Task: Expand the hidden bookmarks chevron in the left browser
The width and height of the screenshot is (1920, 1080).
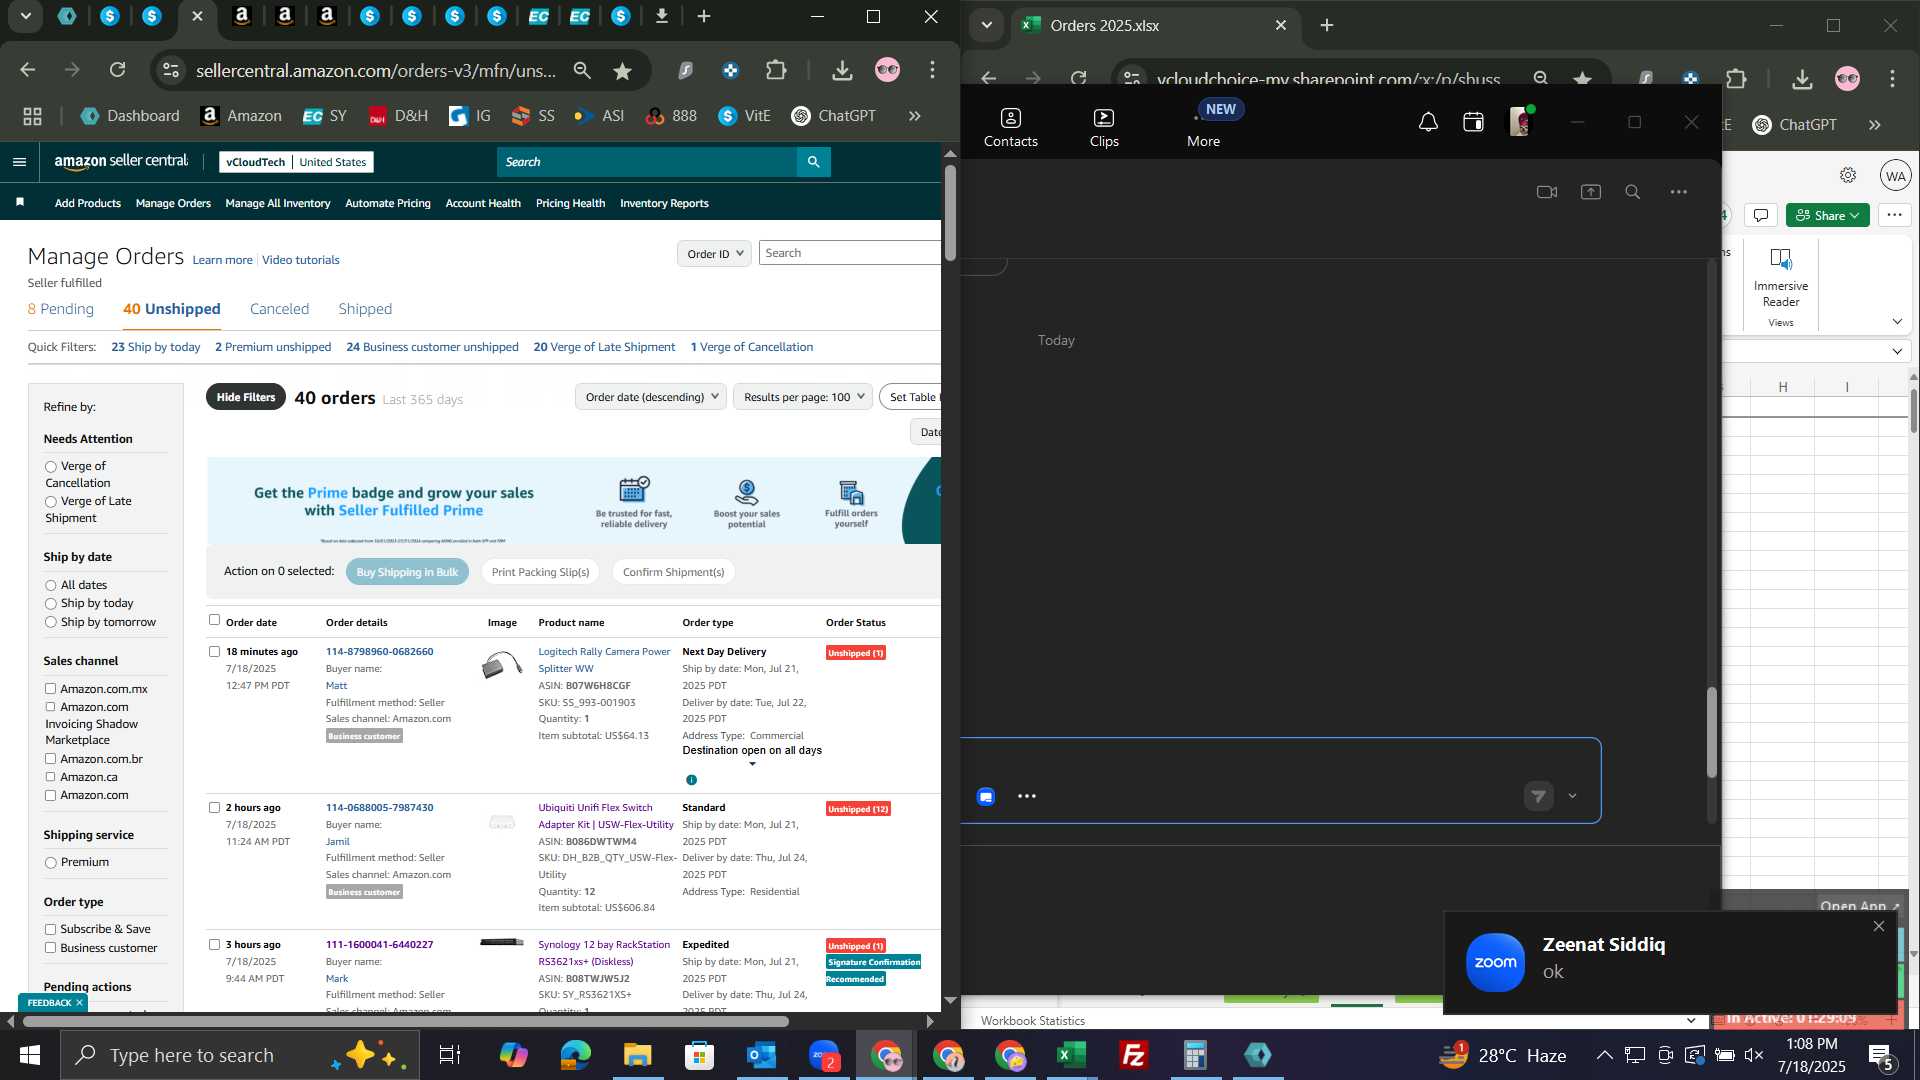Action: 914,116
